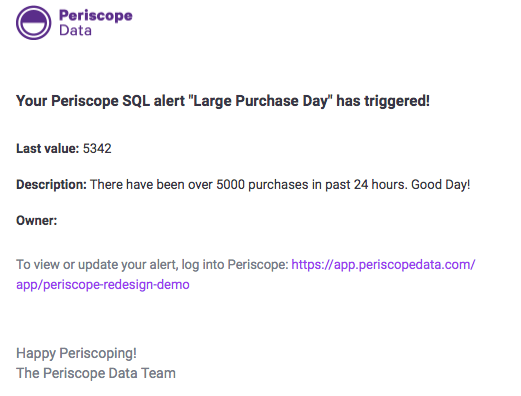Viewport: 521px width, 396px height.
Task: Click the "Good Day!" text
Action: click(441, 184)
